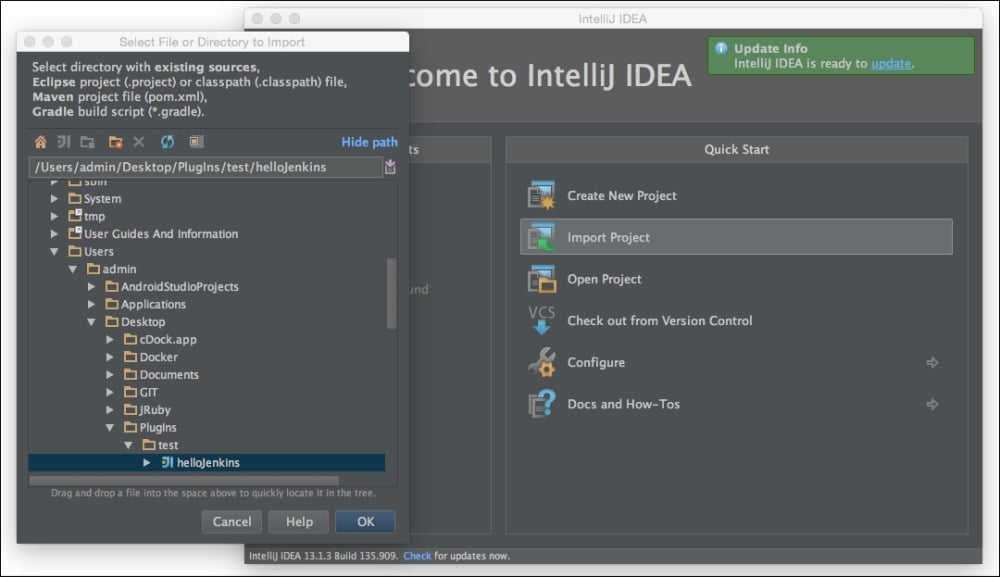Click the AndroidStudioProjects folder icon
Viewport: 1000px width, 577px height.
(112, 286)
